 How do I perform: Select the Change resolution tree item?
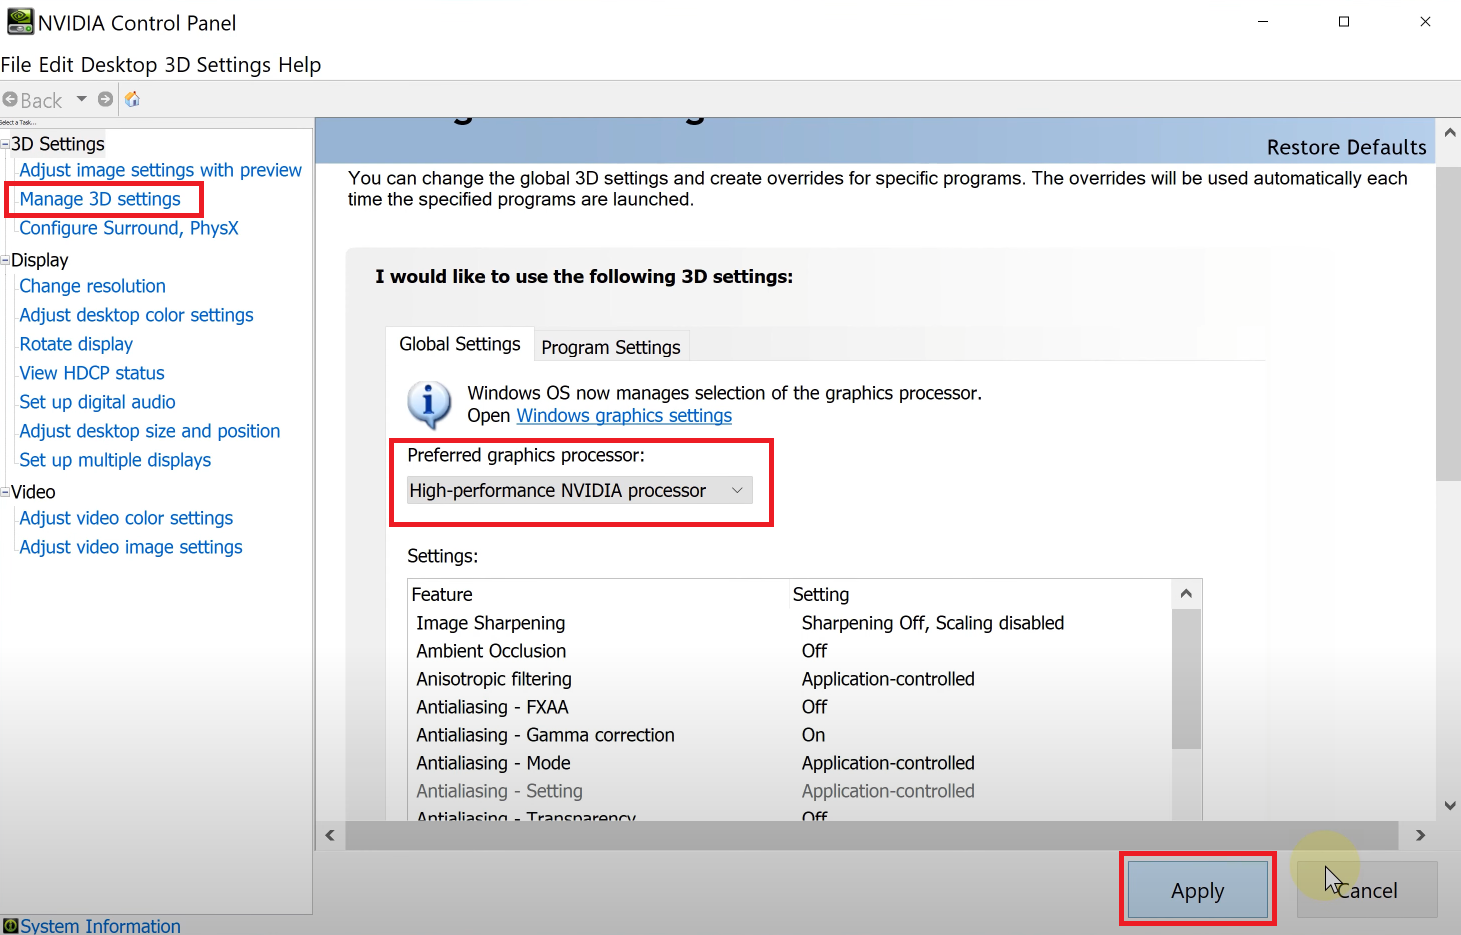[x=92, y=286]
